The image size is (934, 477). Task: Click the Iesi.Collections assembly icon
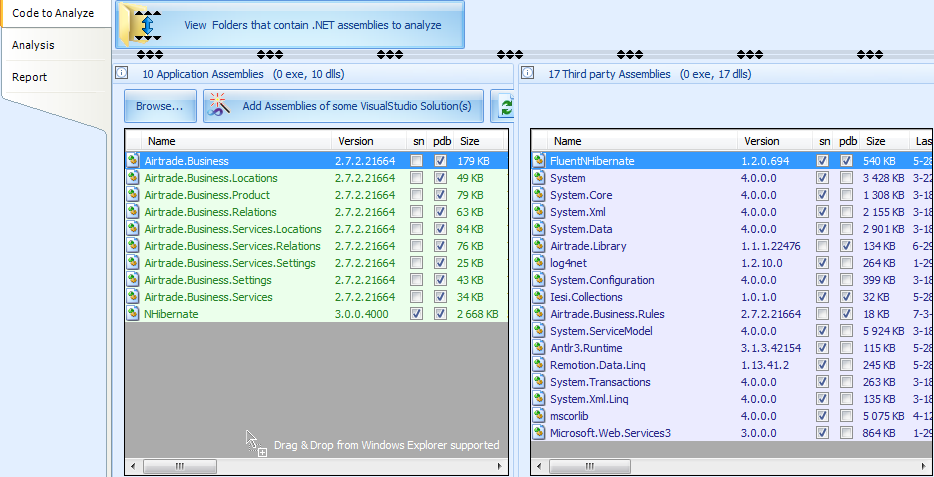click(539, 297)
